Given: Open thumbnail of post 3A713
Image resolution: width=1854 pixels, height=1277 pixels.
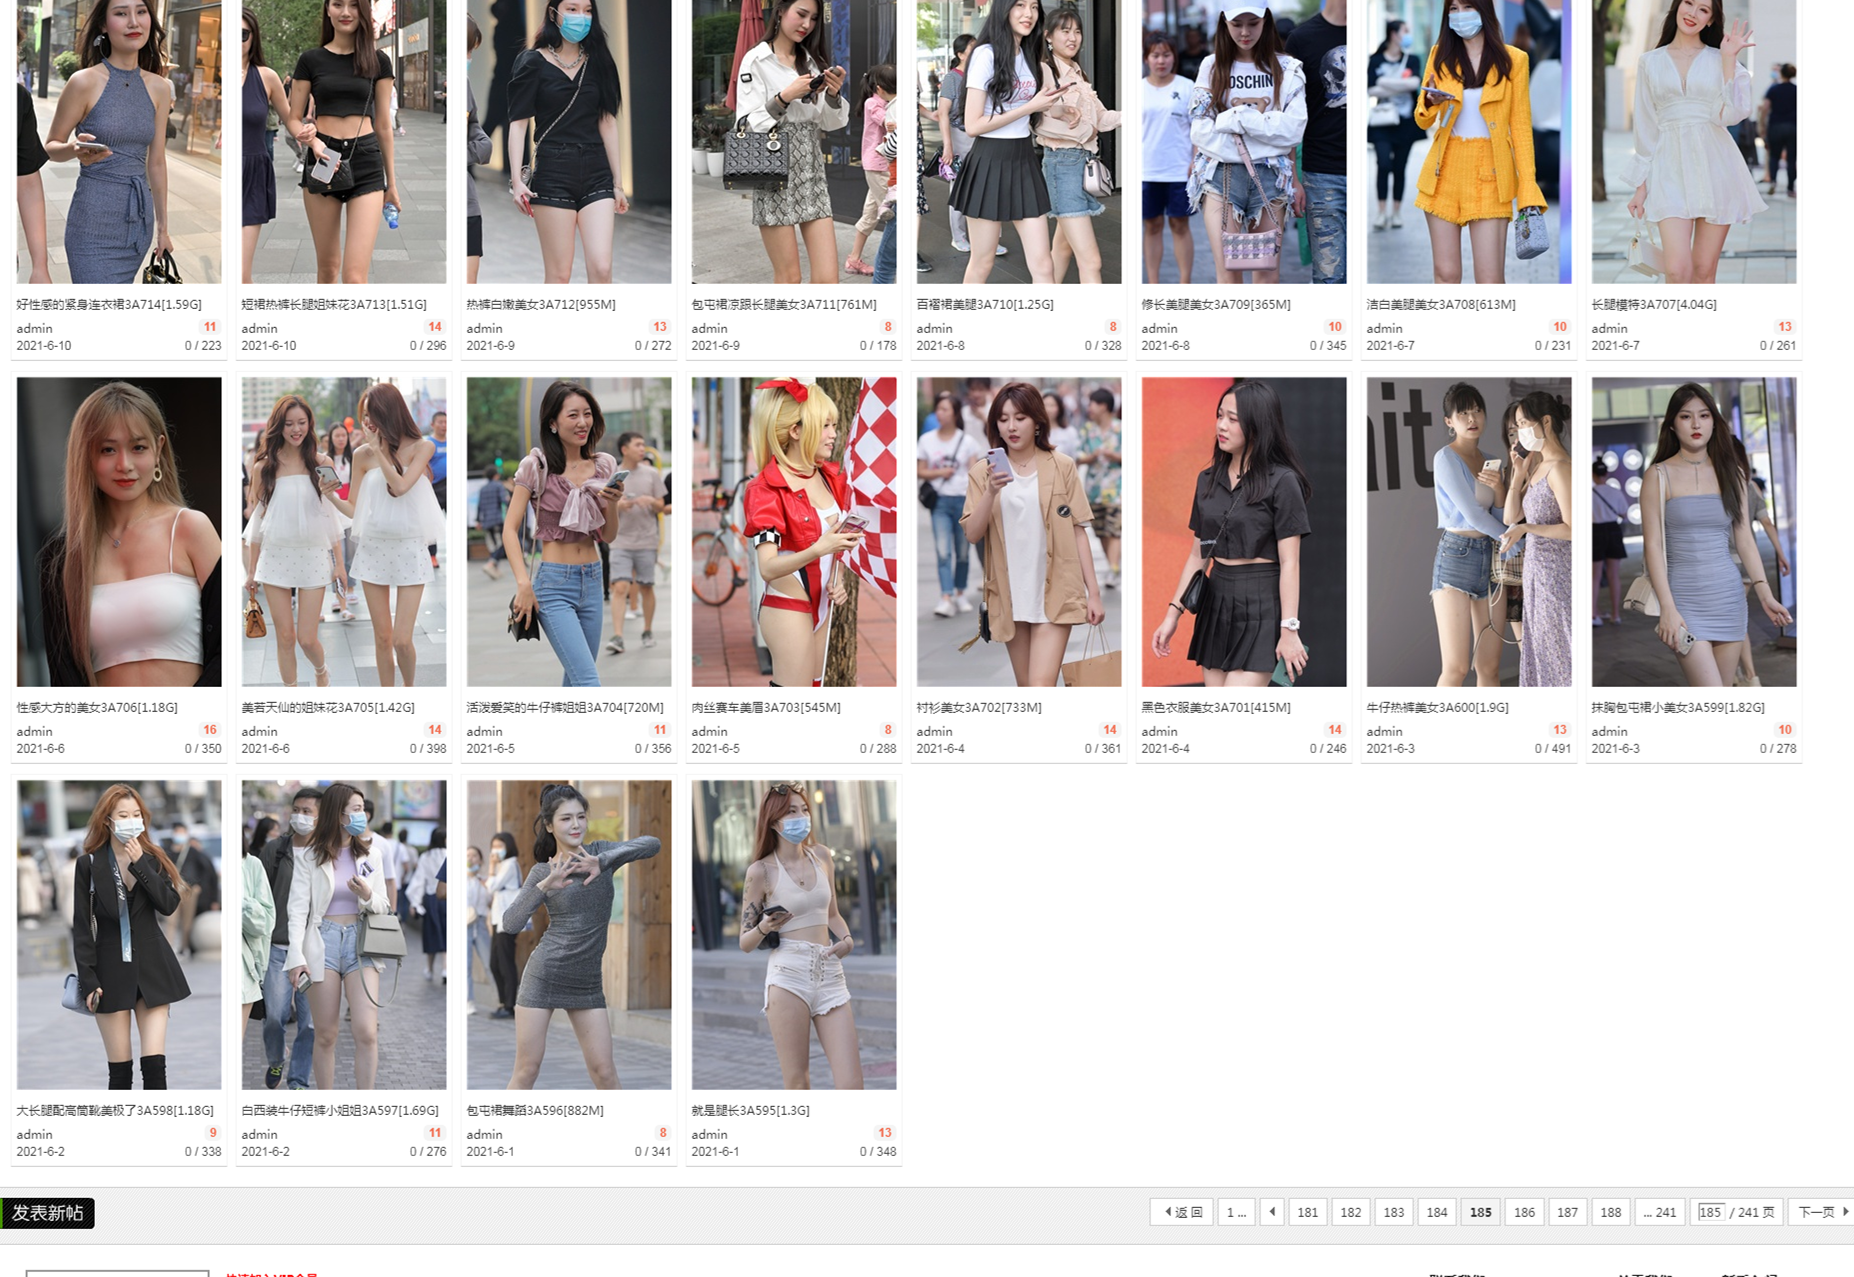Looking at the screenshot, I should click(344, 141).
